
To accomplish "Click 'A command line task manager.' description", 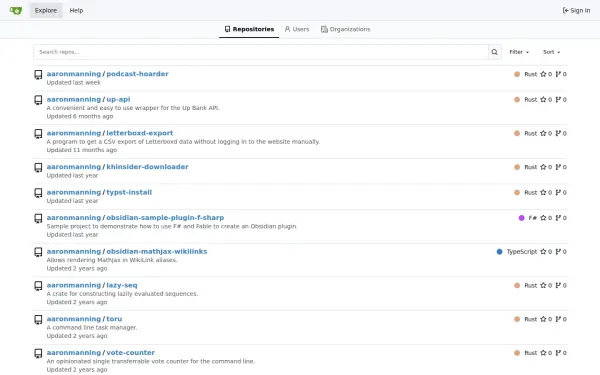I will click(x=92, y=328).
